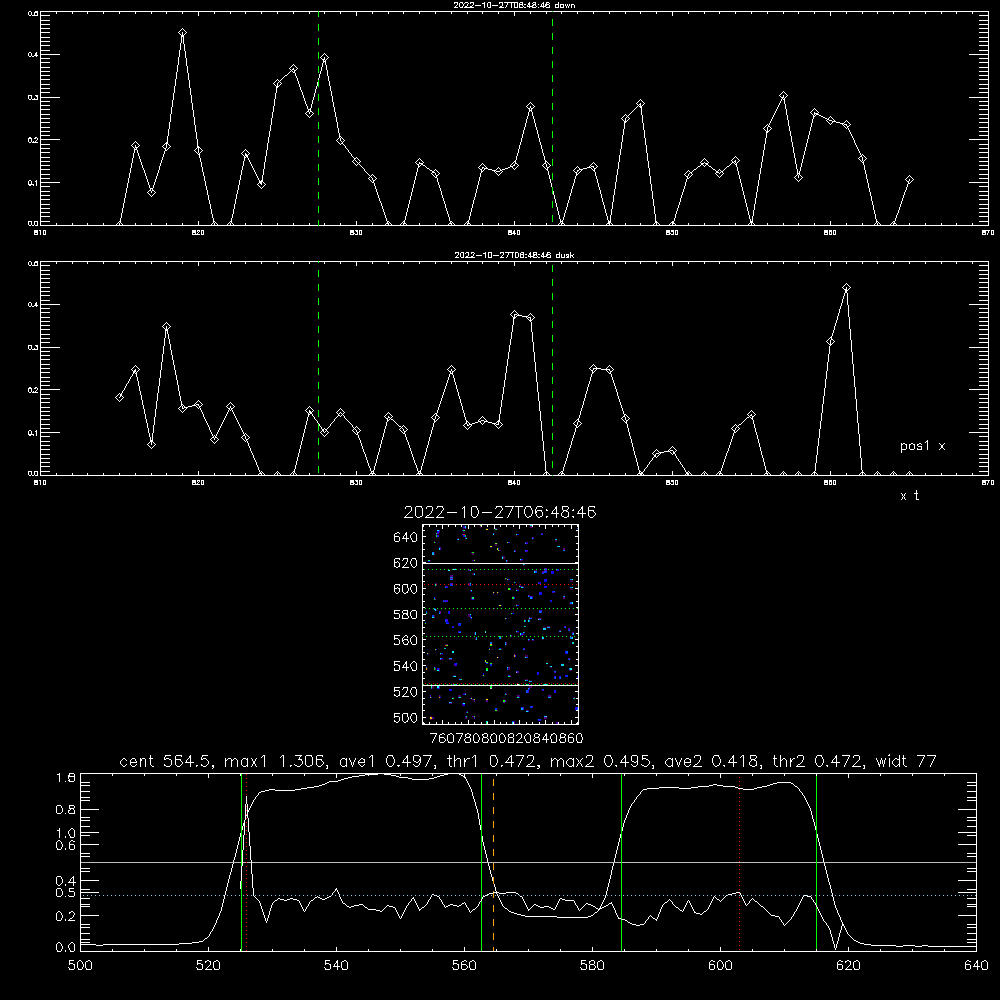
Task: Click the bottom plot x-axis label '500'
Action: pyautogui.click(x=80, y=966)
